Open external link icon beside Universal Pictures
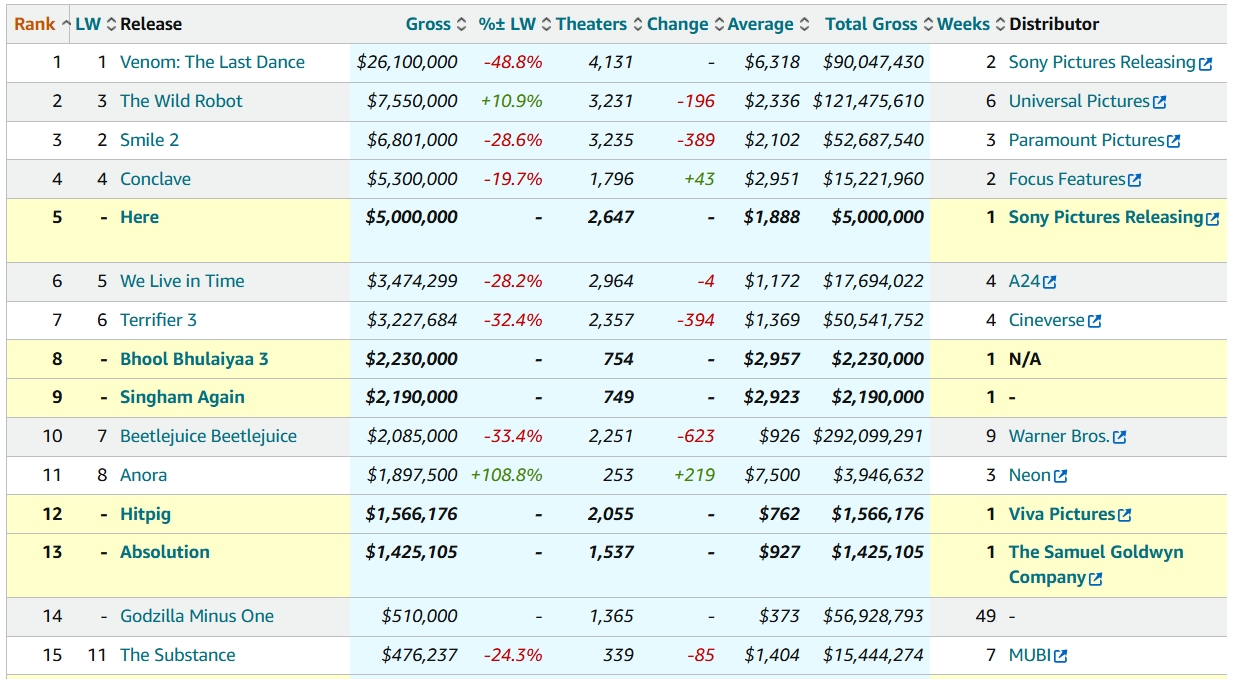Image resolution: width=1233 pixels, height=679 pixels. point(1159,102)
